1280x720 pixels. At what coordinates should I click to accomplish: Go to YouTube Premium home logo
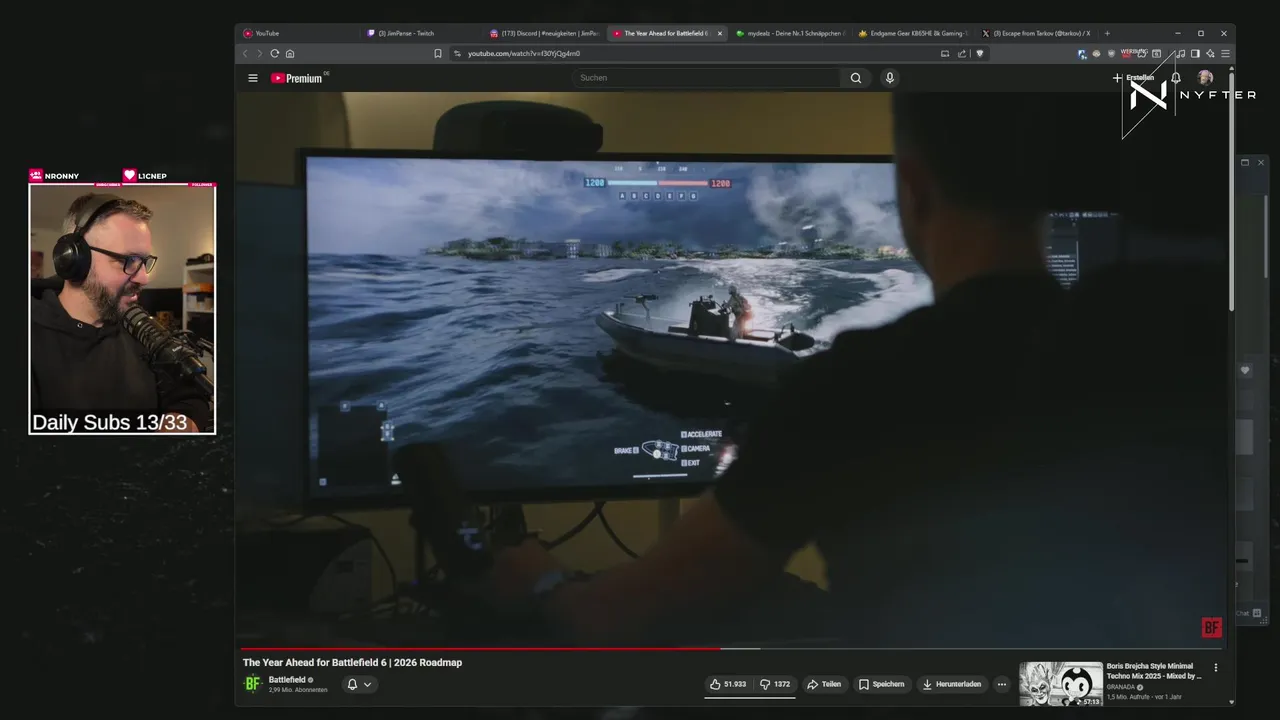pyautogui.click(x=299, y=78)
